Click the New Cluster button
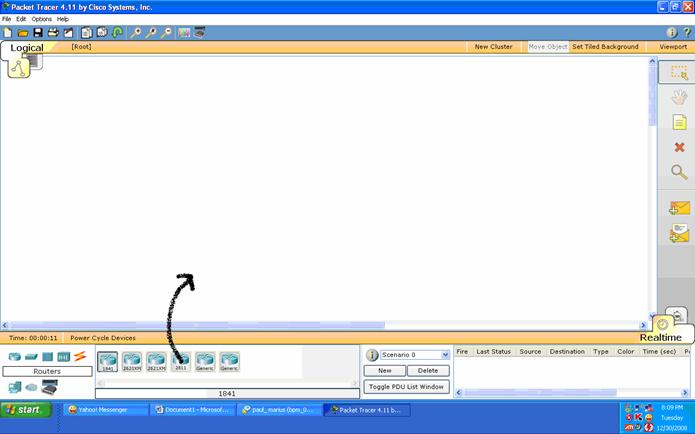Screen dimensions: 695x434 pos(493,47)
